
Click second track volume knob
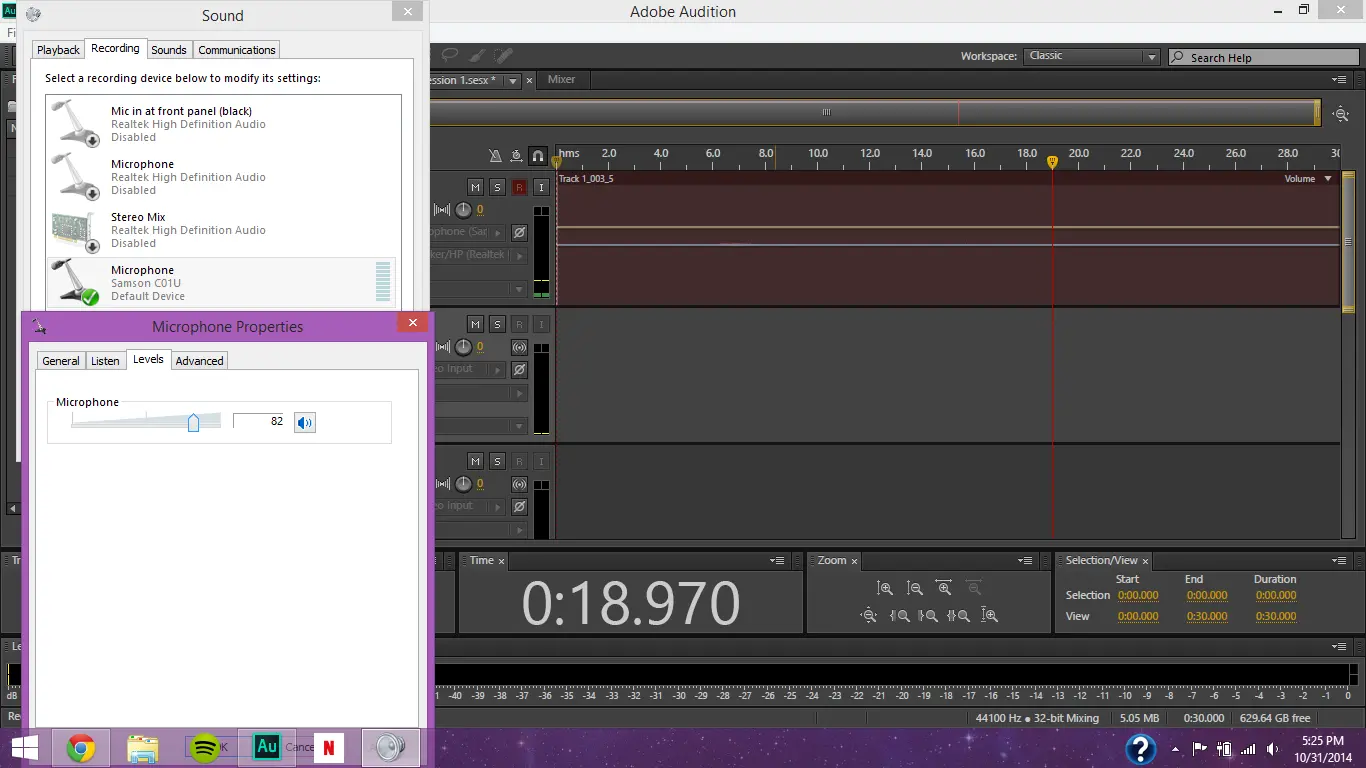(x=463, y=347)
